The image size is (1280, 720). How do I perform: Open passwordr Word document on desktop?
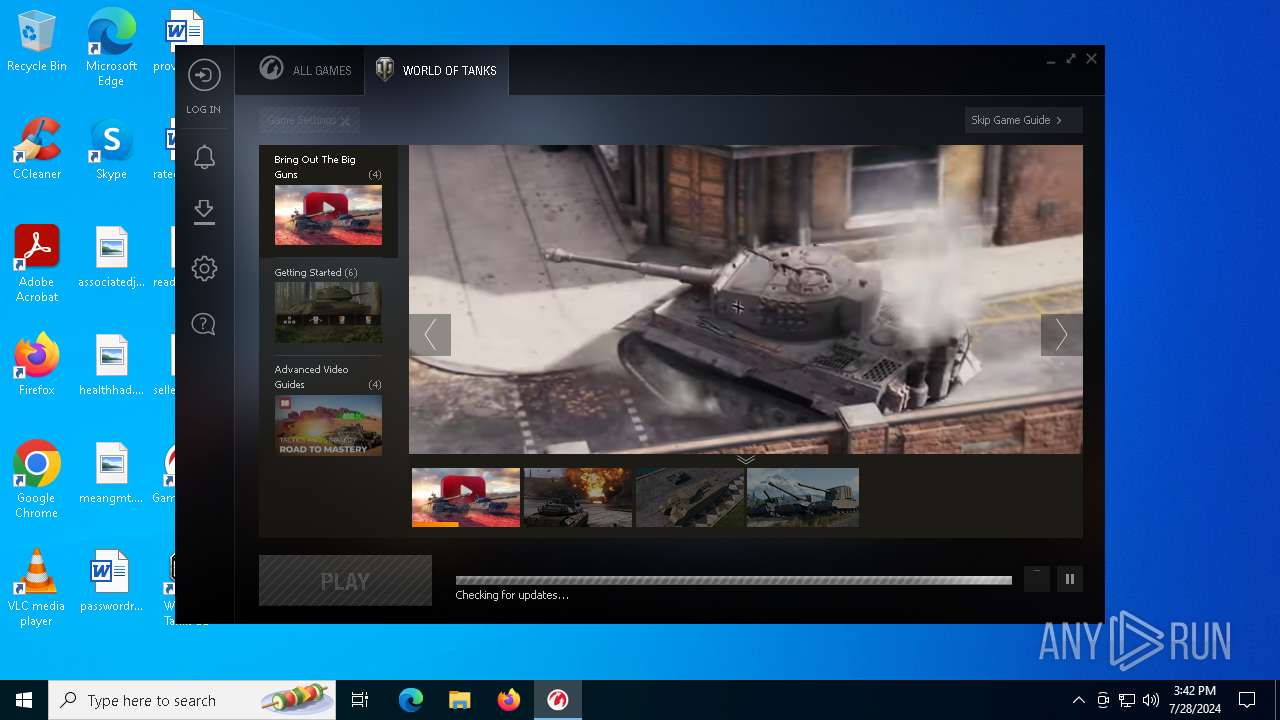pos(111,581)
